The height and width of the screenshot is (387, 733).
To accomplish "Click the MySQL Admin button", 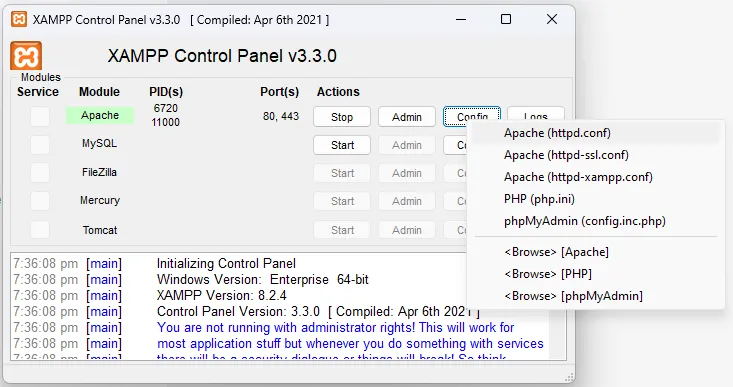I will 407,145.
